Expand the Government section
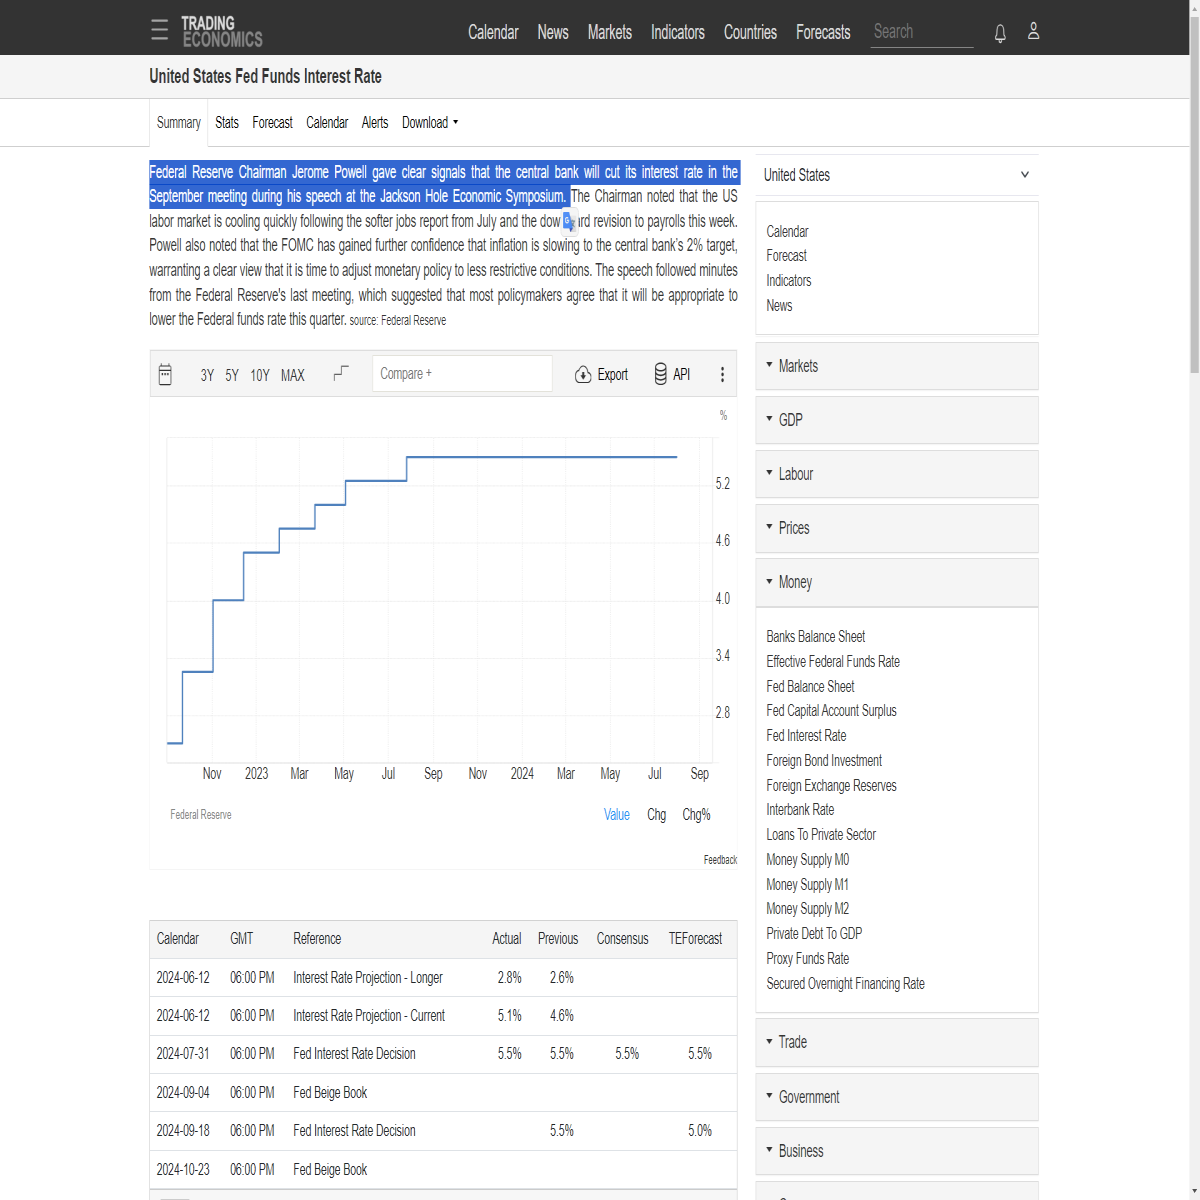This screenshot has width=1200, height=1200. pos(897,1097)
